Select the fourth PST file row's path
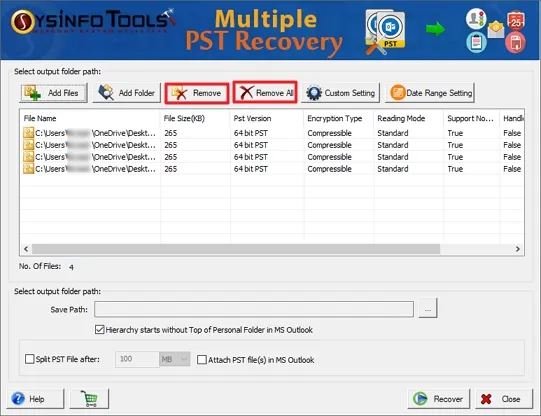 coord(95,169)
